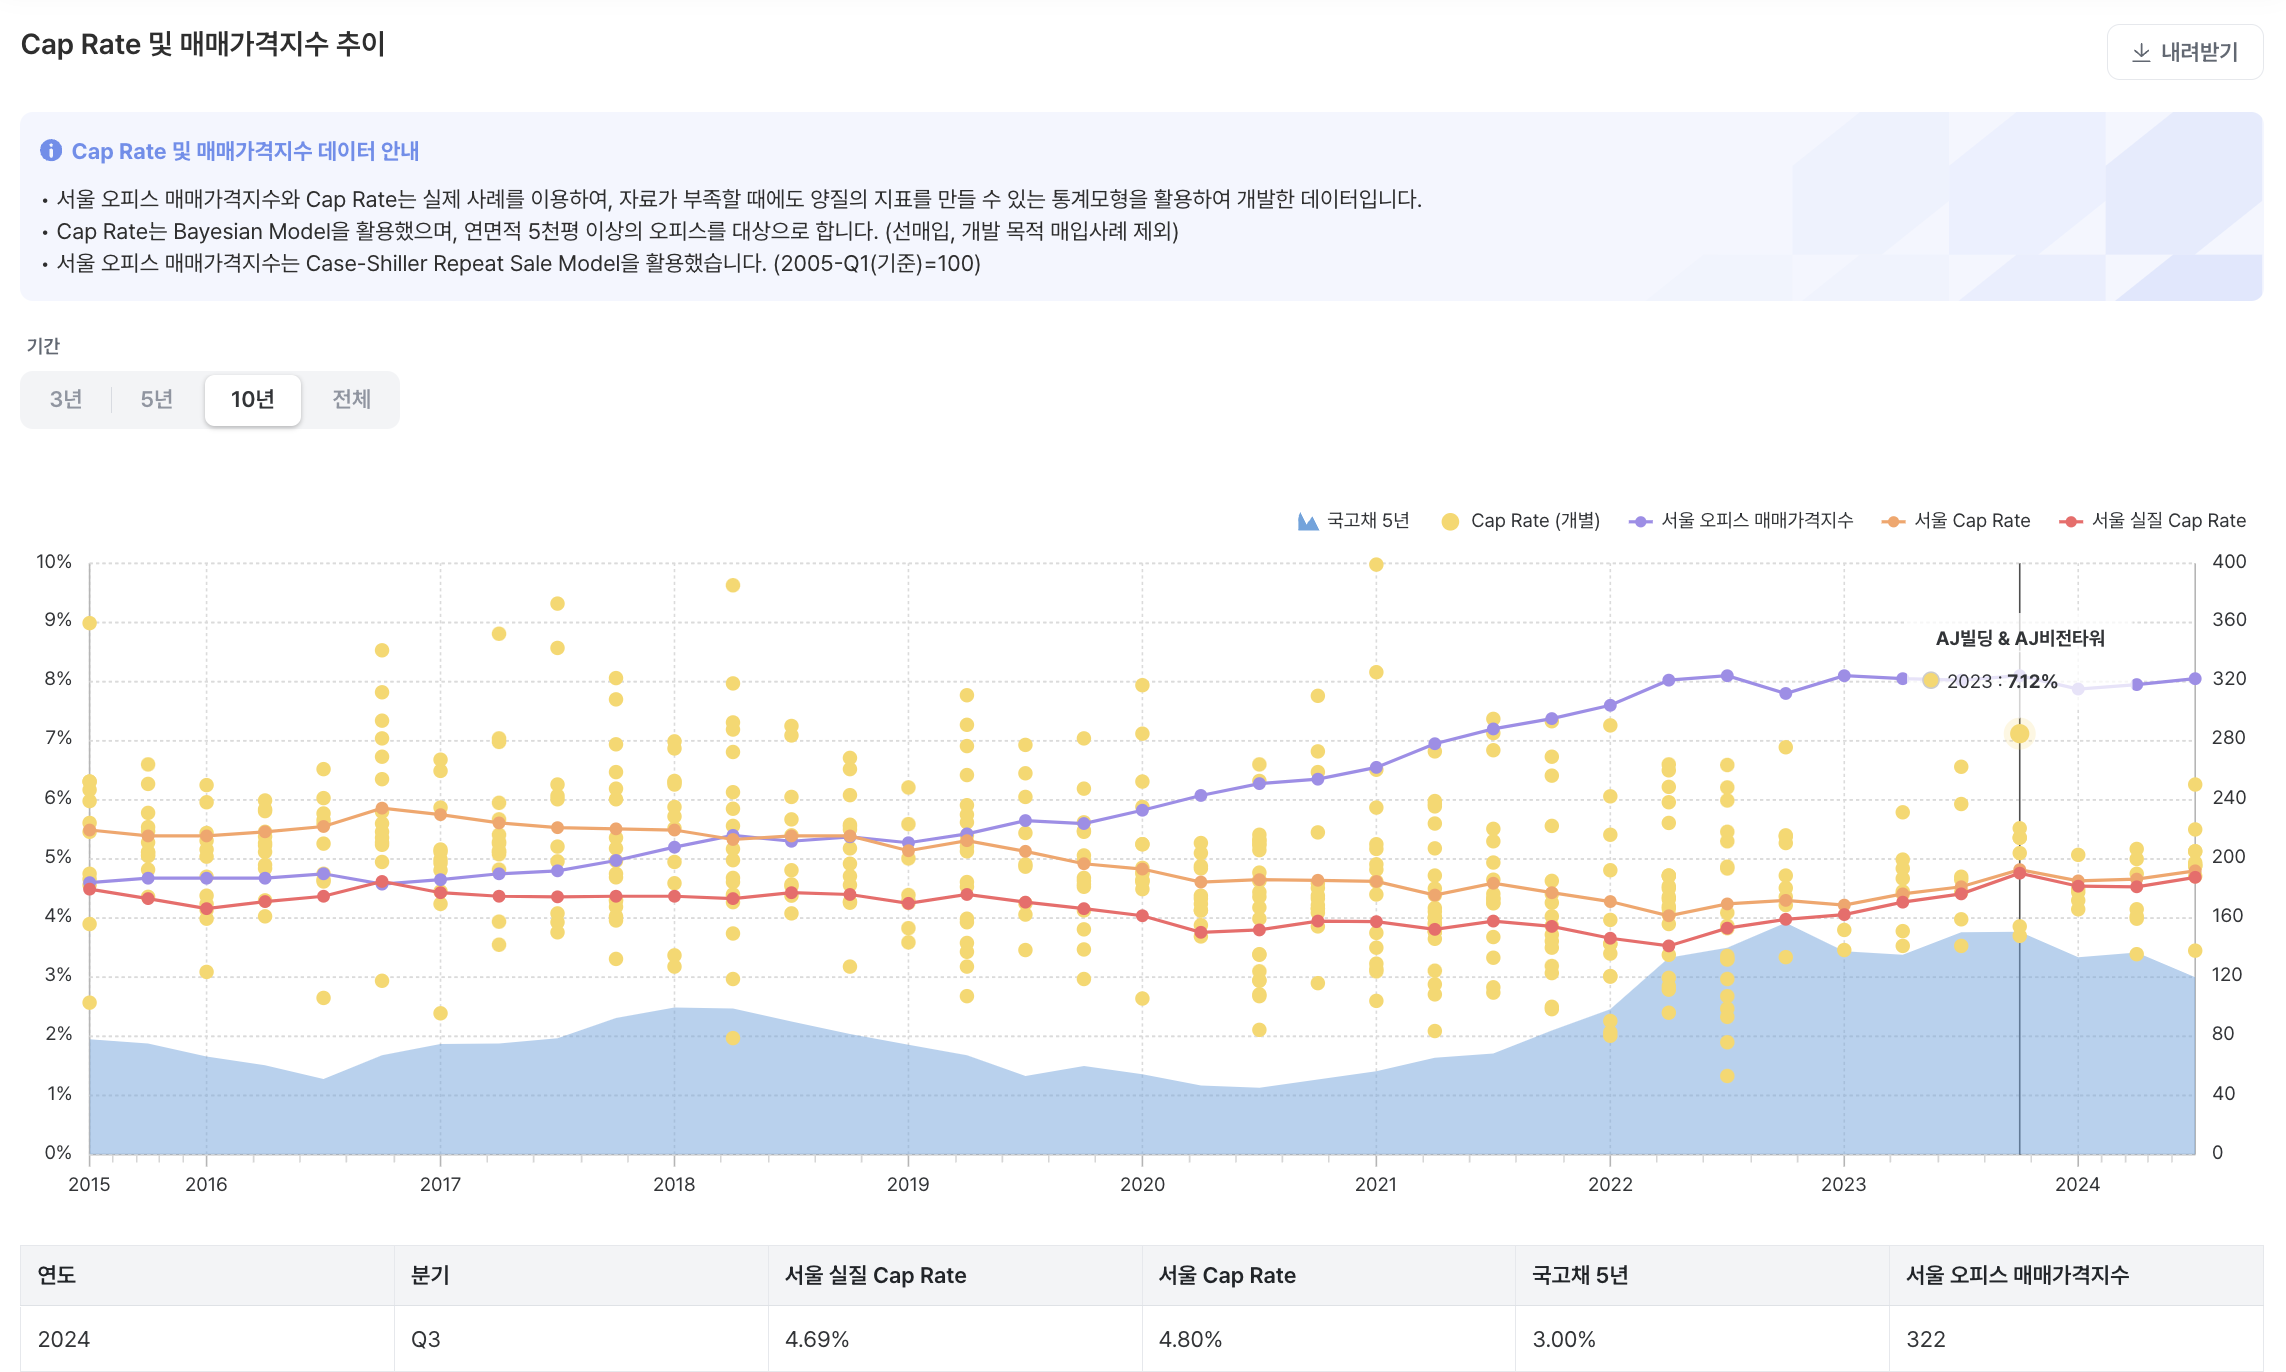The width and height of the screenshot is (2286, 1372).
Task: Select the 3년 period option
Action: [x=66, y=399]
